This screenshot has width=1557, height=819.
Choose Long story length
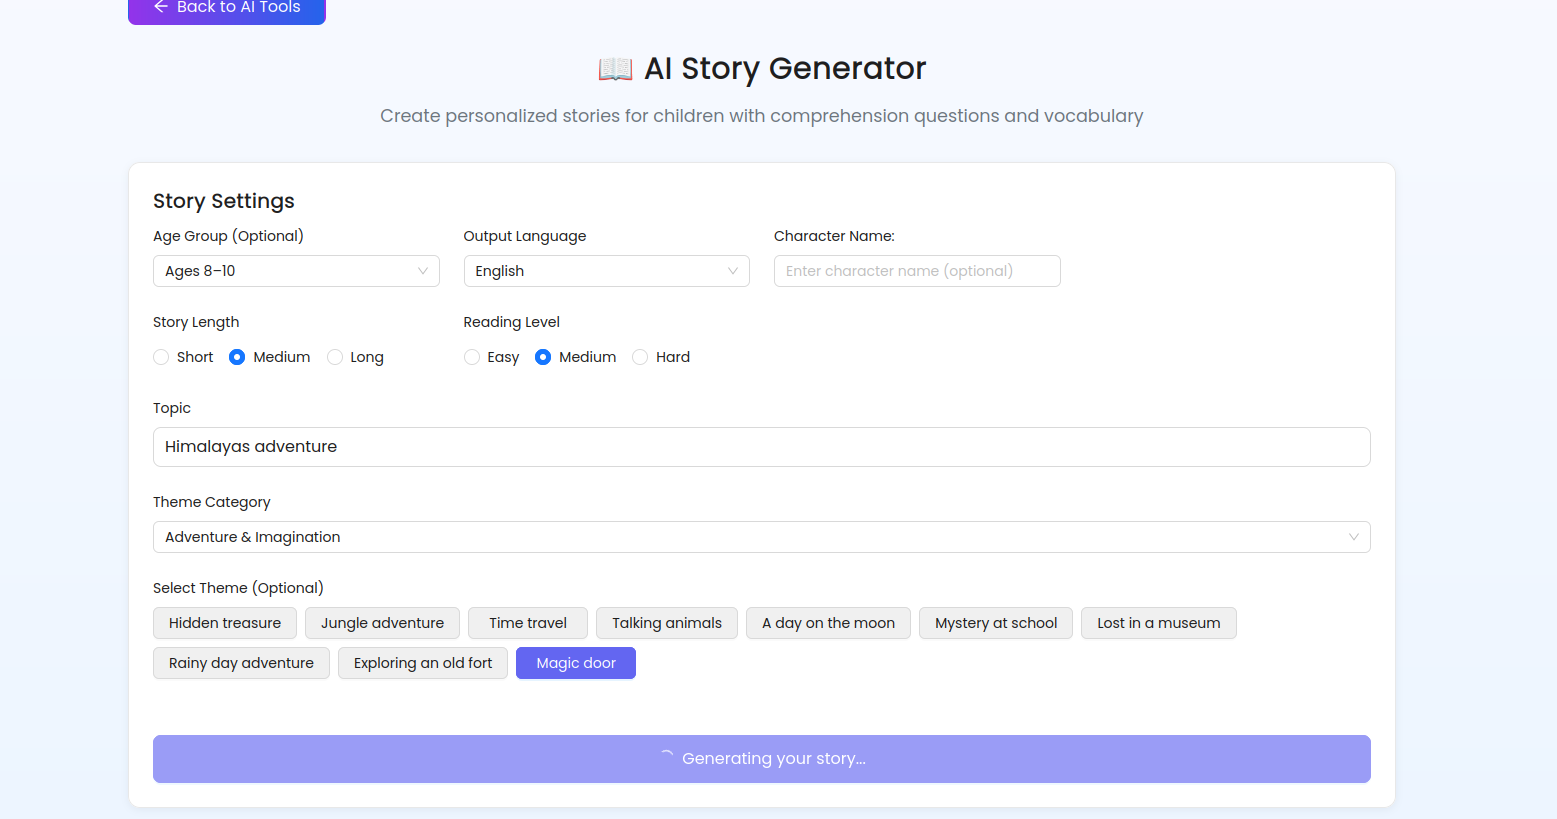click(x=336, y=357)
